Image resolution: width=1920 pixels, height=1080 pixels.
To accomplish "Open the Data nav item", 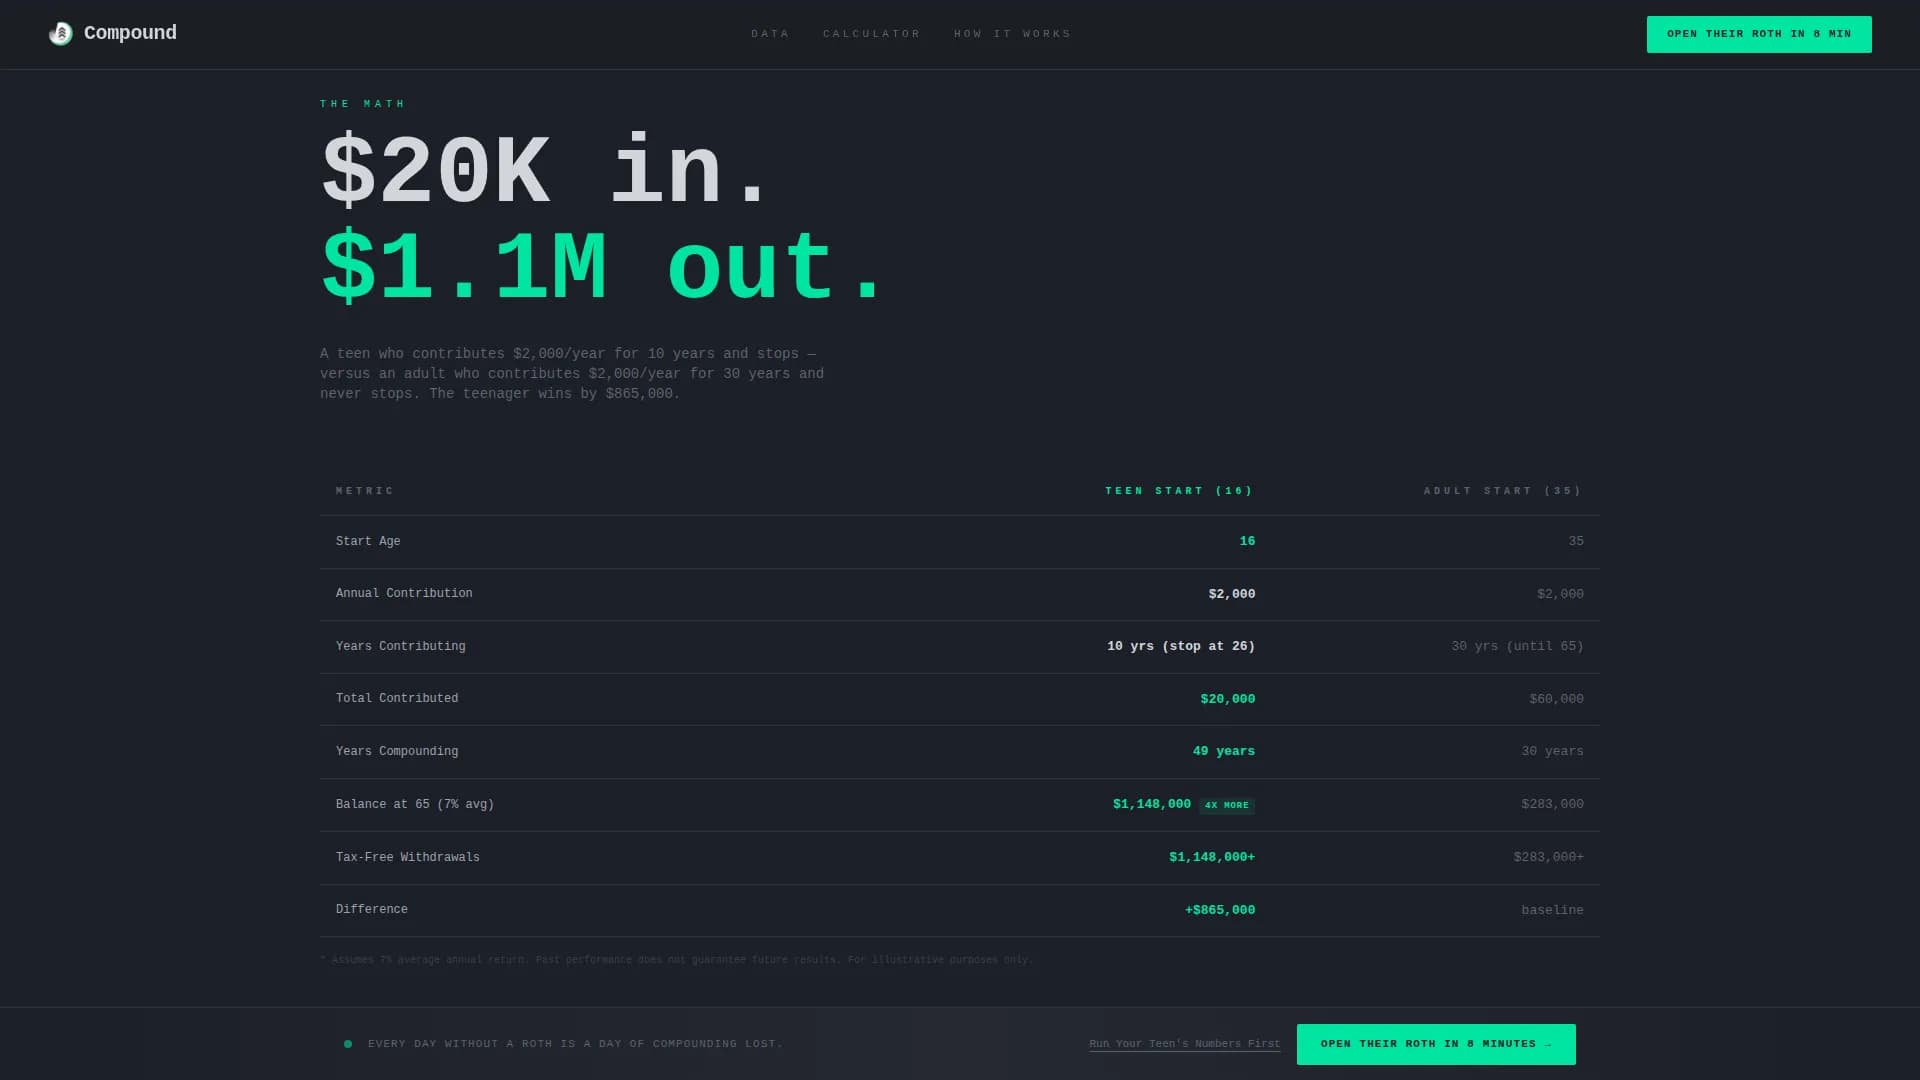I will pos(770,34).
